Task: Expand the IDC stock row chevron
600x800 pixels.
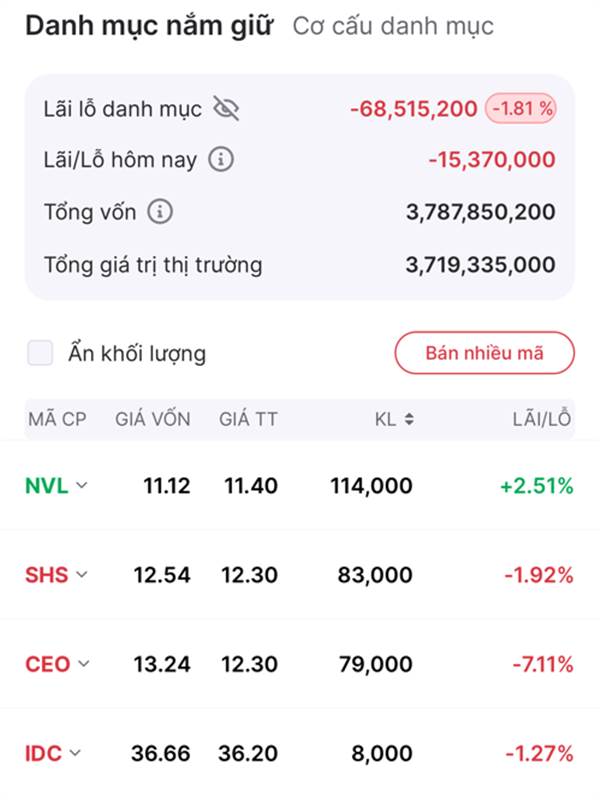Action: tap(75, 753)
